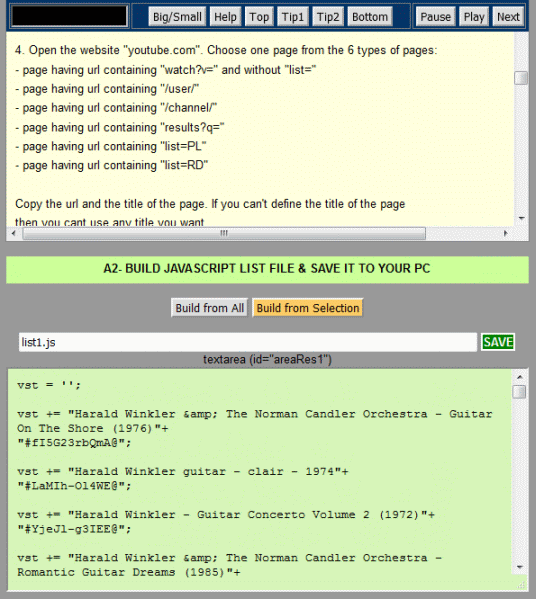Open the Help button
The height and width of the screenshot is (599, 536).
coord(225,17)
